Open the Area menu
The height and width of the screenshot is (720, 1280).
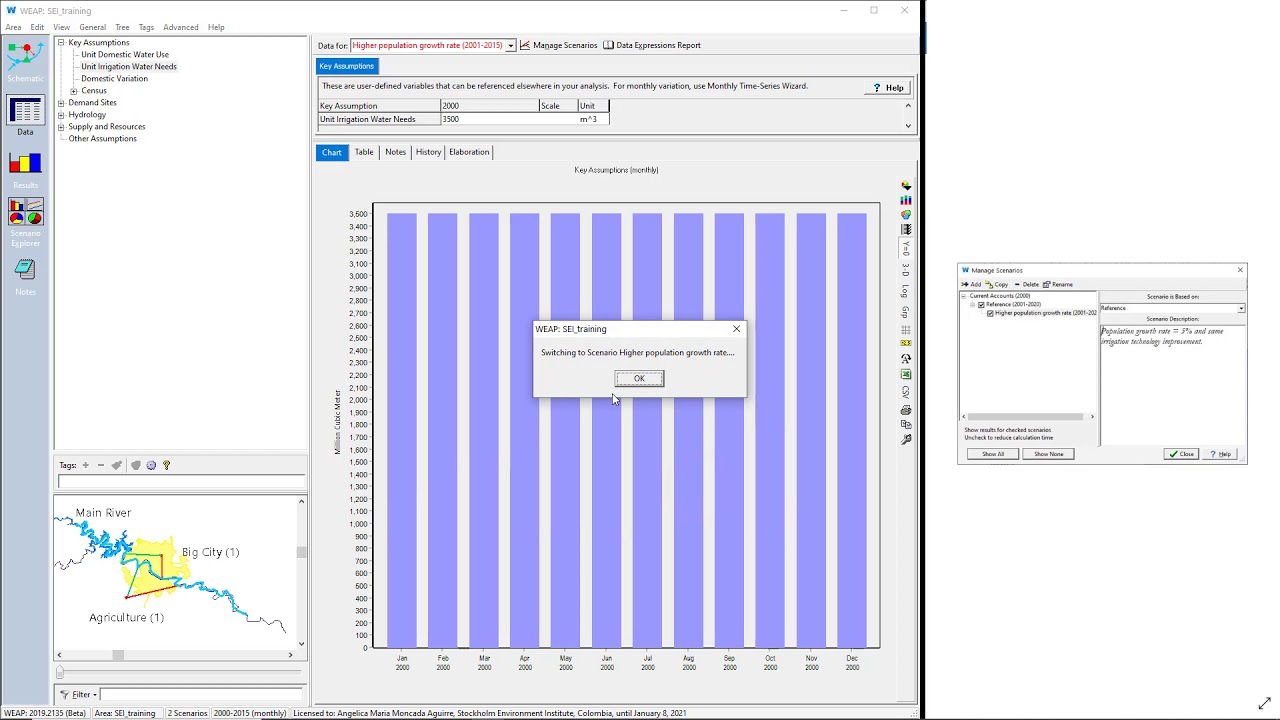13,27
